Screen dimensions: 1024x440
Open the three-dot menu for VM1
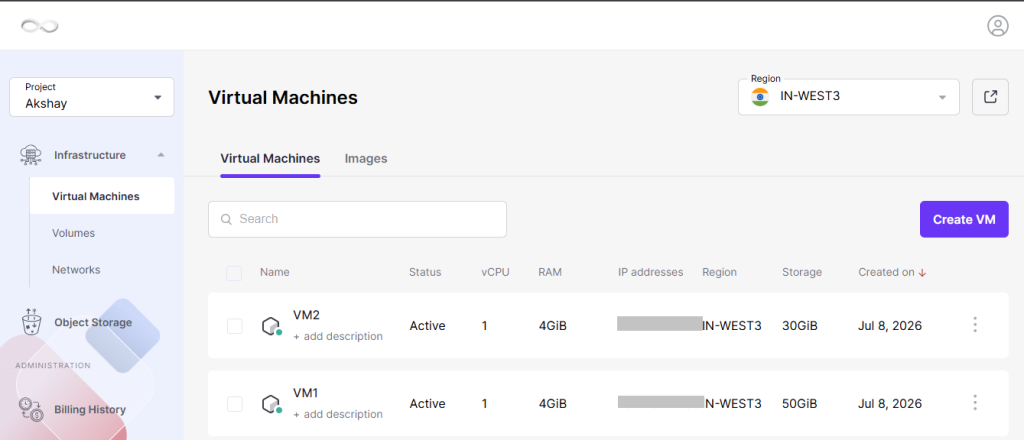tap(974, 403)
